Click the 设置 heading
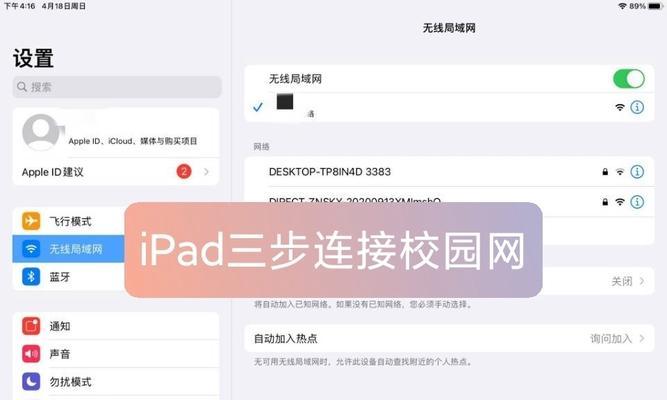The width and height of the screenshot is (667, 400). click(x=33, y=58)
